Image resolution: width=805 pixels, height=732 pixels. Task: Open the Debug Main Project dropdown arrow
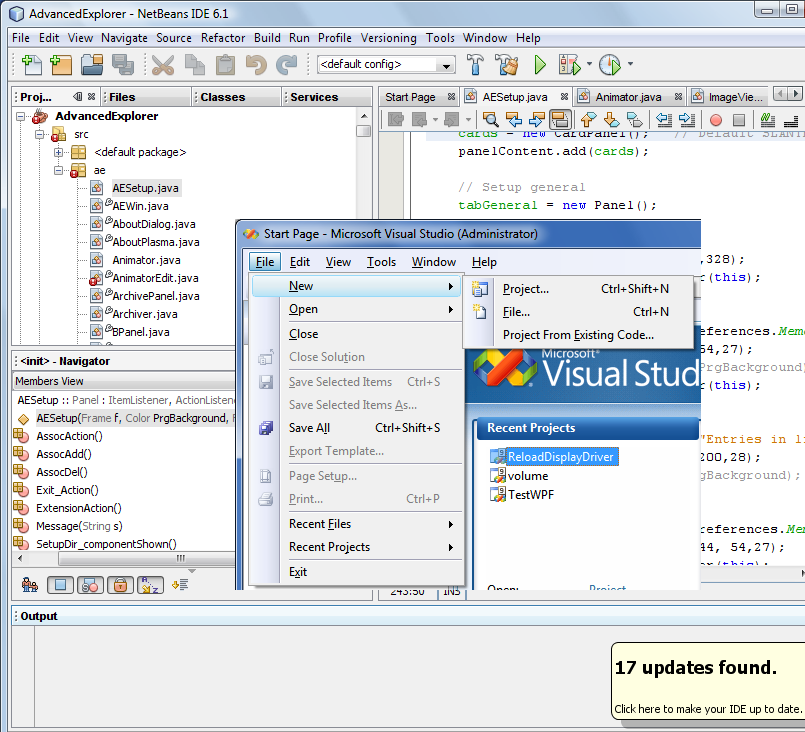point(589,64)
